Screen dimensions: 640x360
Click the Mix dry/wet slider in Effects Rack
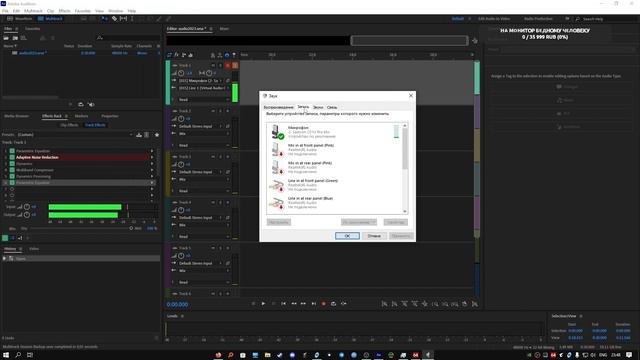[81, 229]
